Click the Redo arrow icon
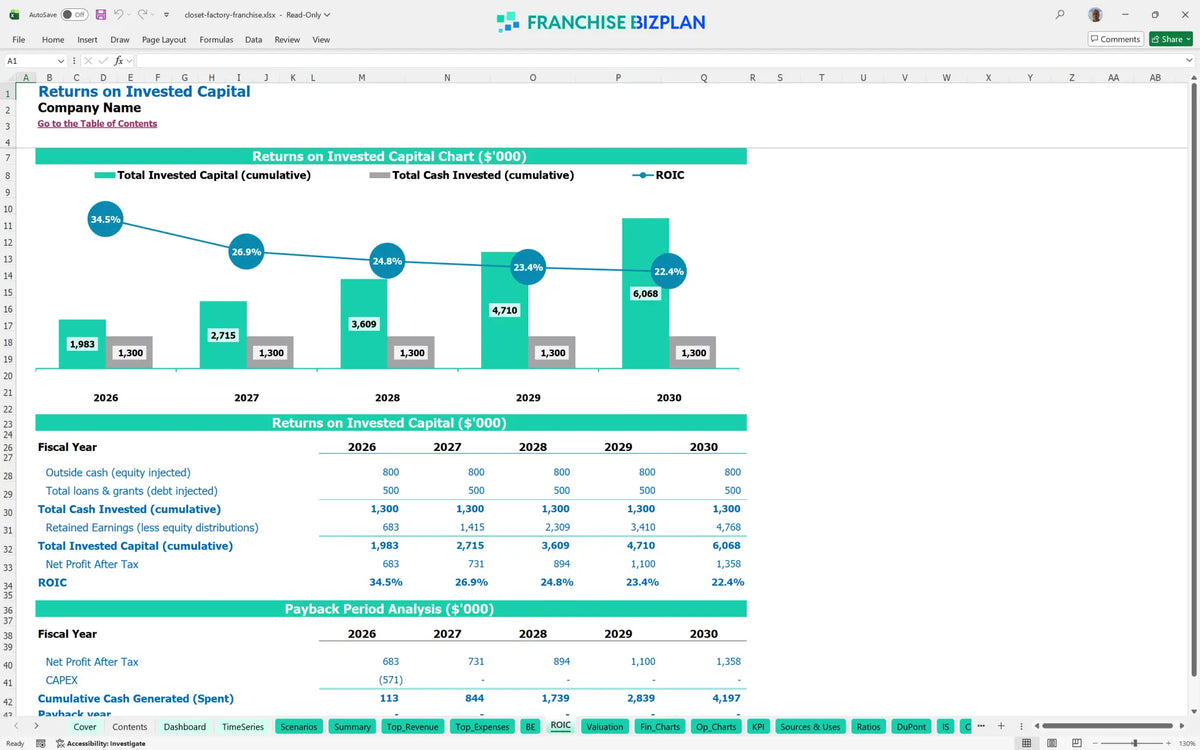This screenshot has width=1200, height=750. pos(143,15)
